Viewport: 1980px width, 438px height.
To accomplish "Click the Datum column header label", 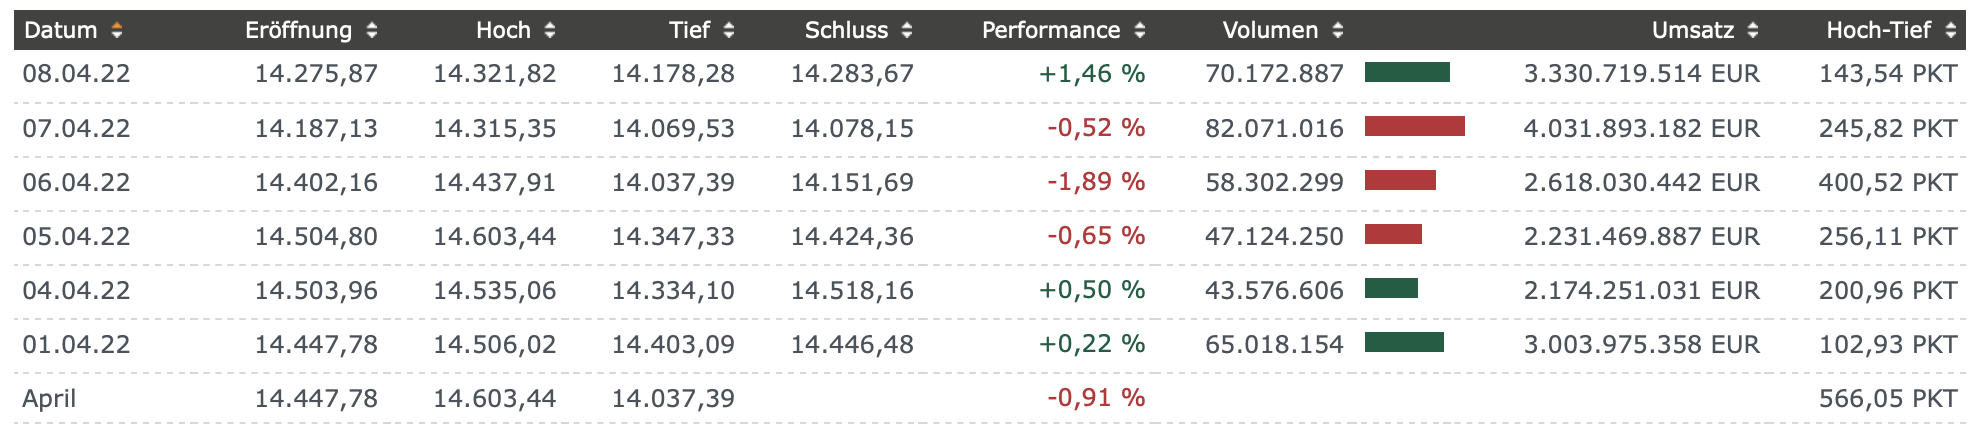I will 60,31.
